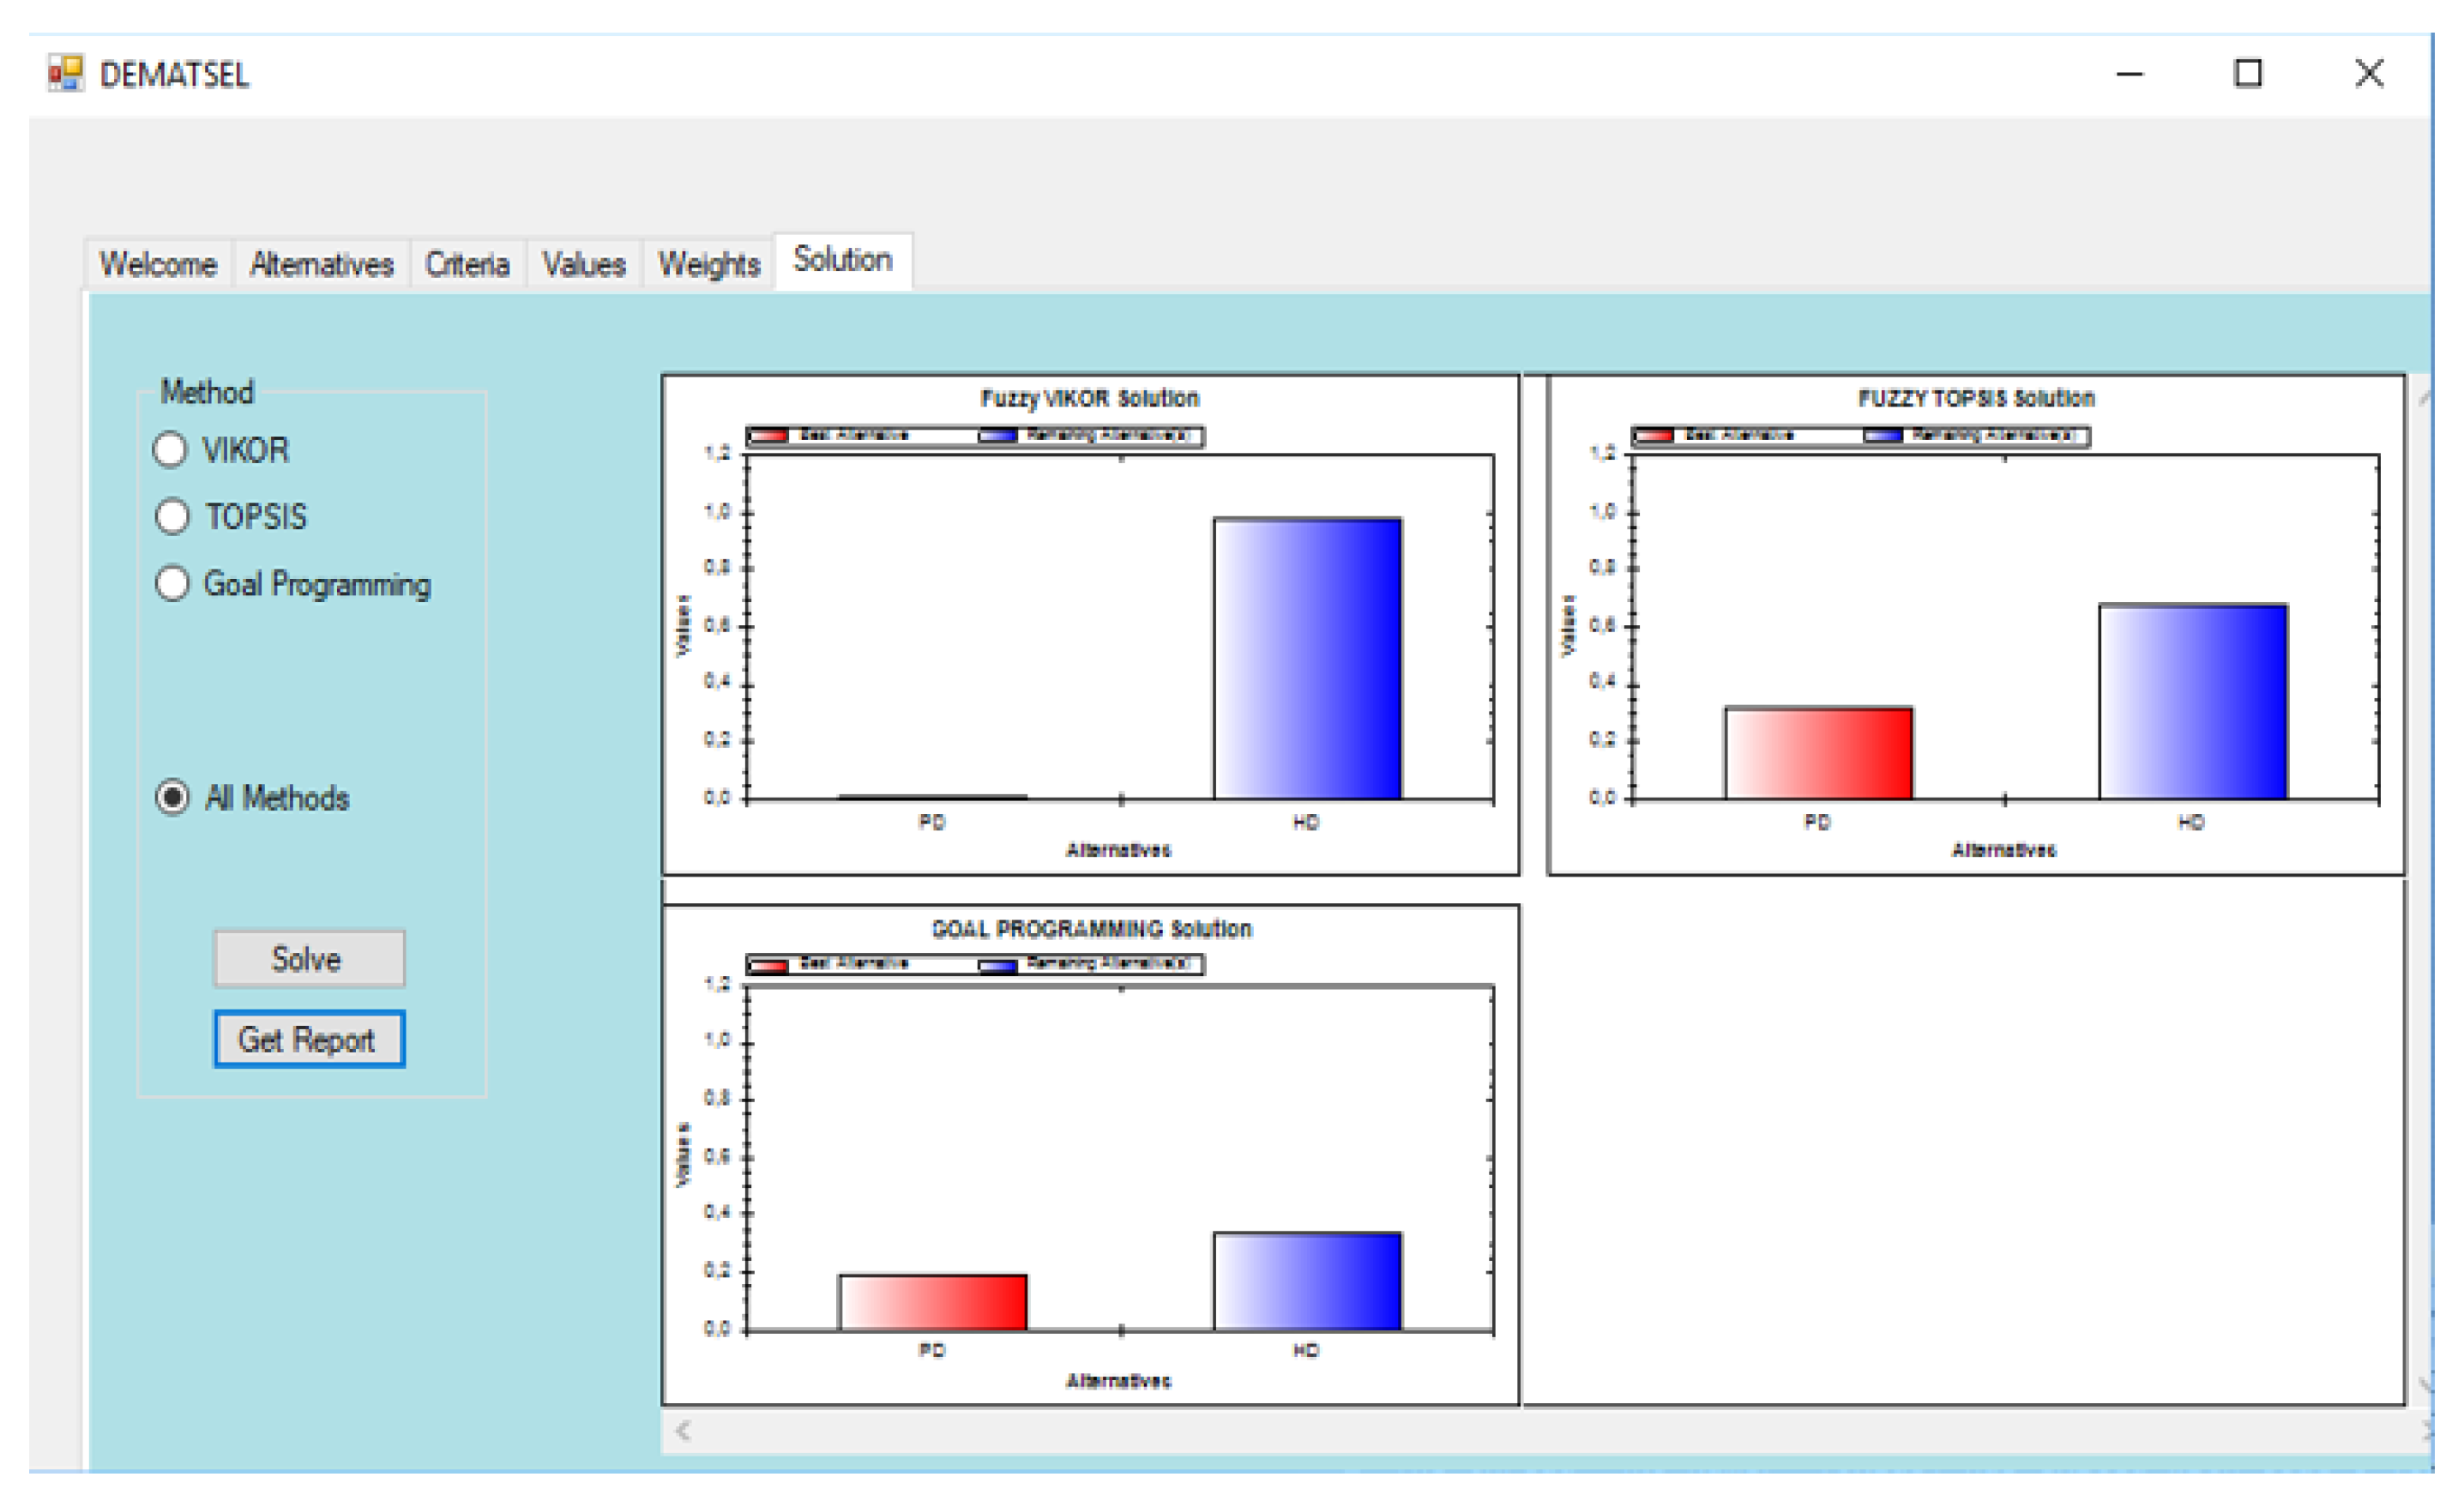This screenshot has height=1507, width=2464.
Task: Click the blue HD bar in Fuzzy VIKOR chart
Action: 1307,658
